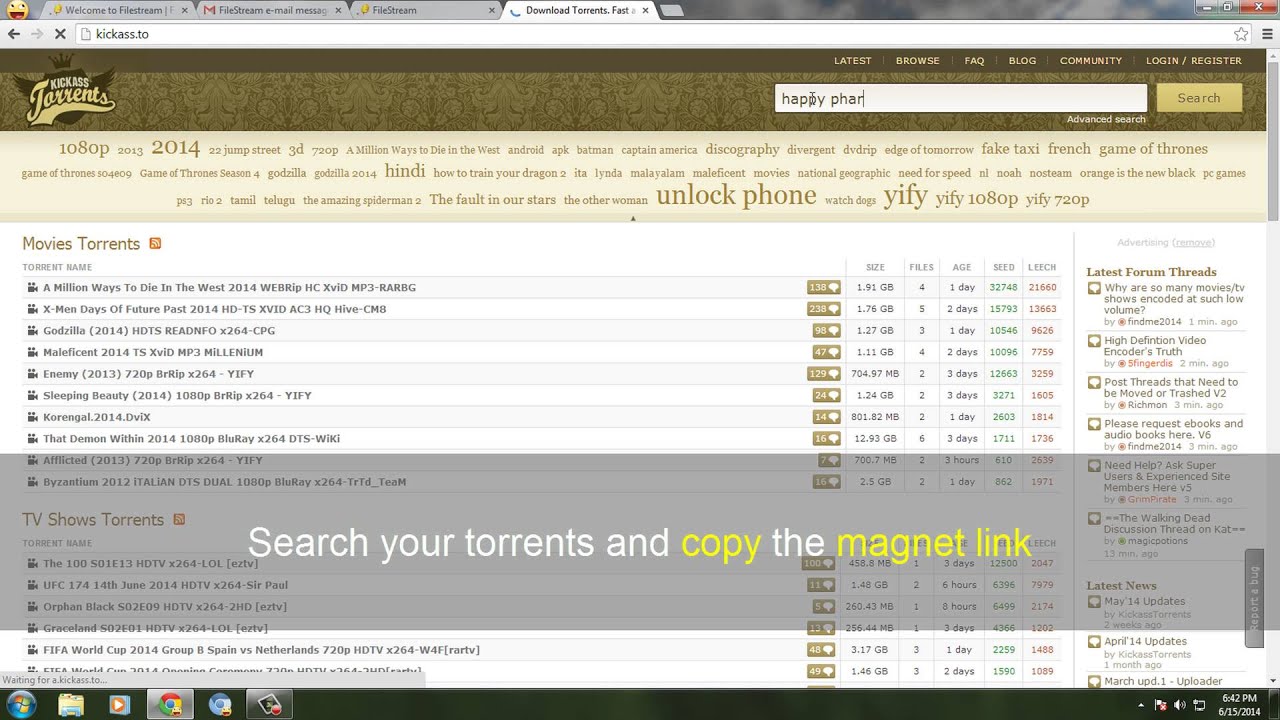Open a new Chrome tab
The image size is (1280, 720).
pyautogui.click(x=672, y=10)
